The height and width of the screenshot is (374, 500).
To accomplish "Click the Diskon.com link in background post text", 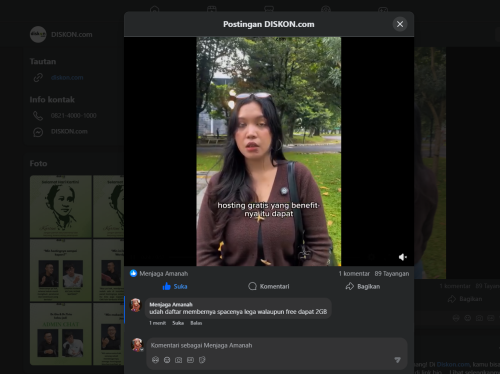I will coord(453,365).
